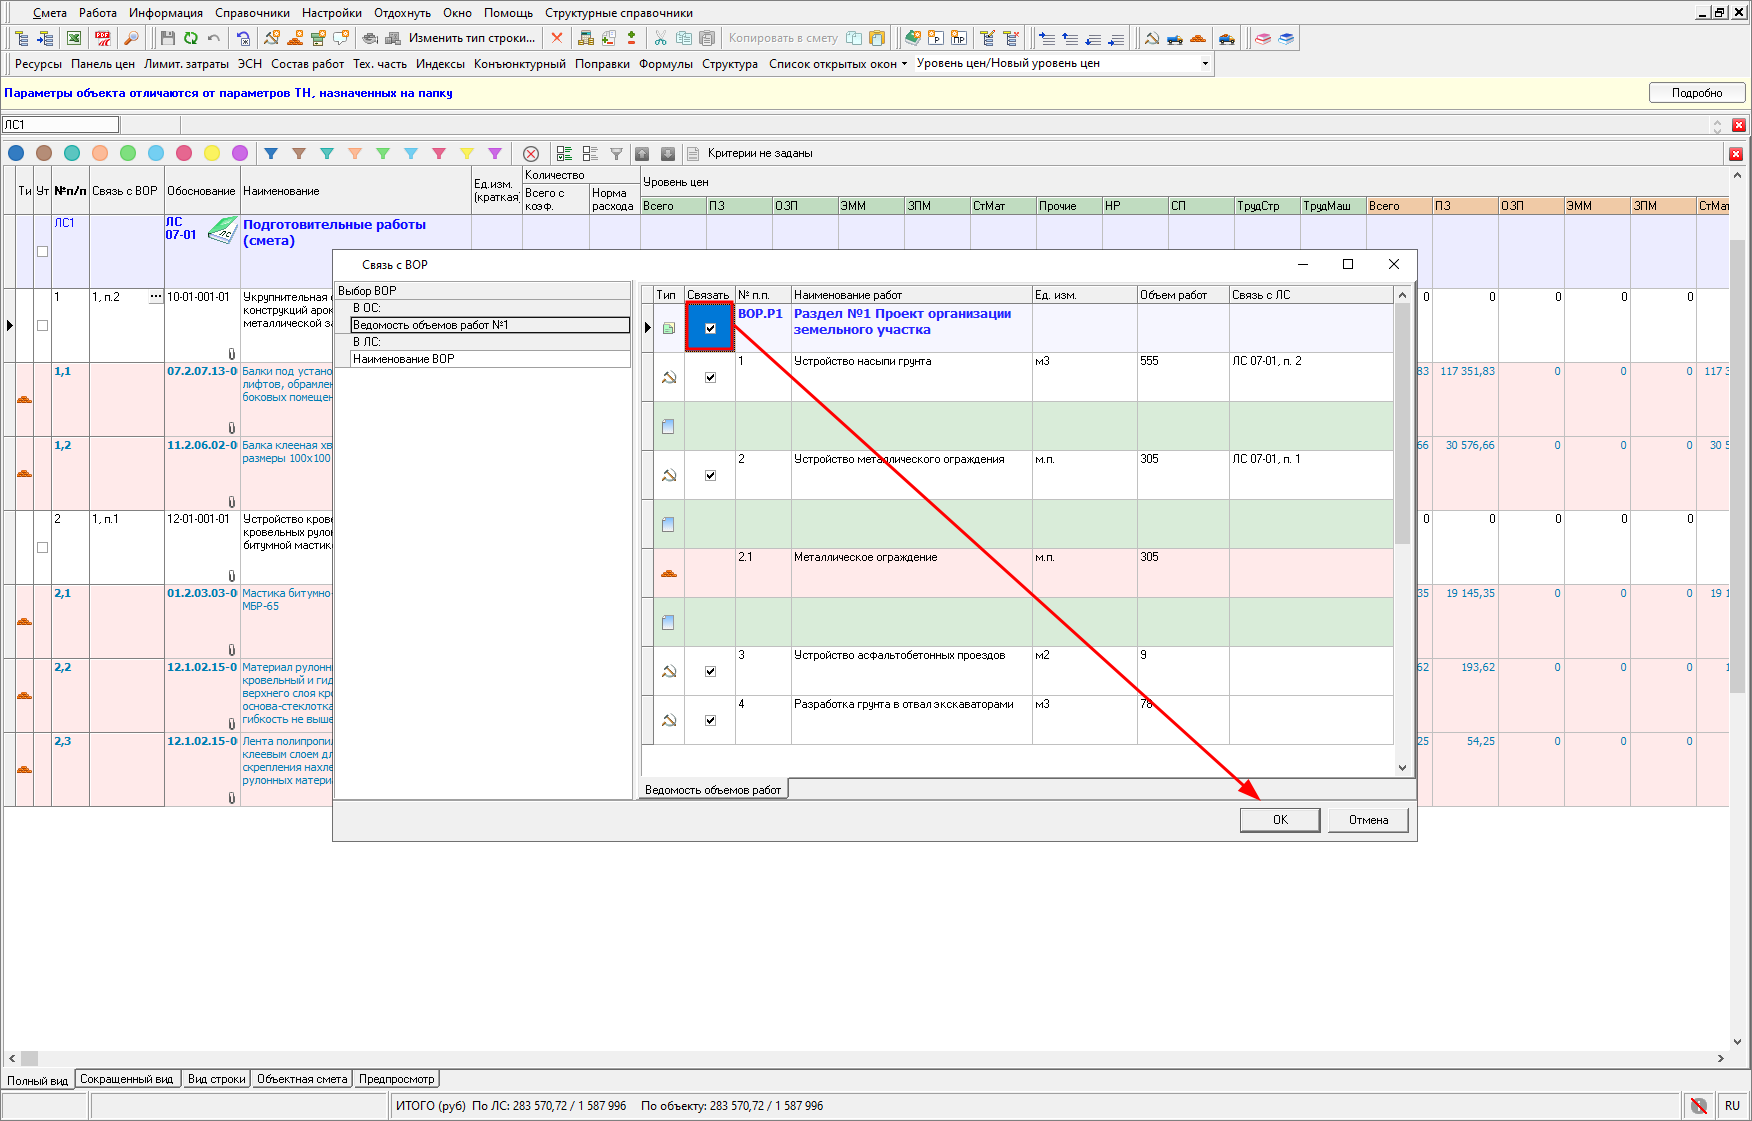This screenshot has height=1121, width=1752.
Task: Click the 'Подробно' button
Action: click(x=1696, y=93)
